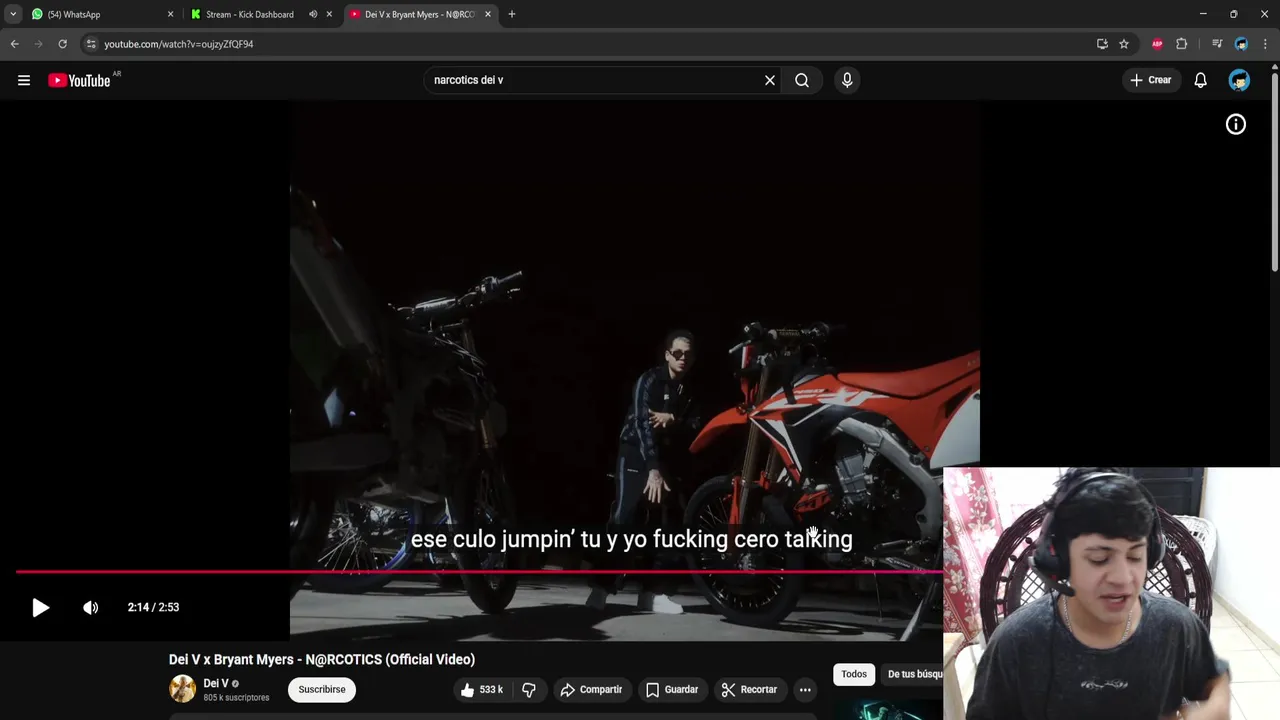This screenshot has width=1280, height=720.
Task: Subscribe to Dei V channel
Action: (x=322, y=689)
